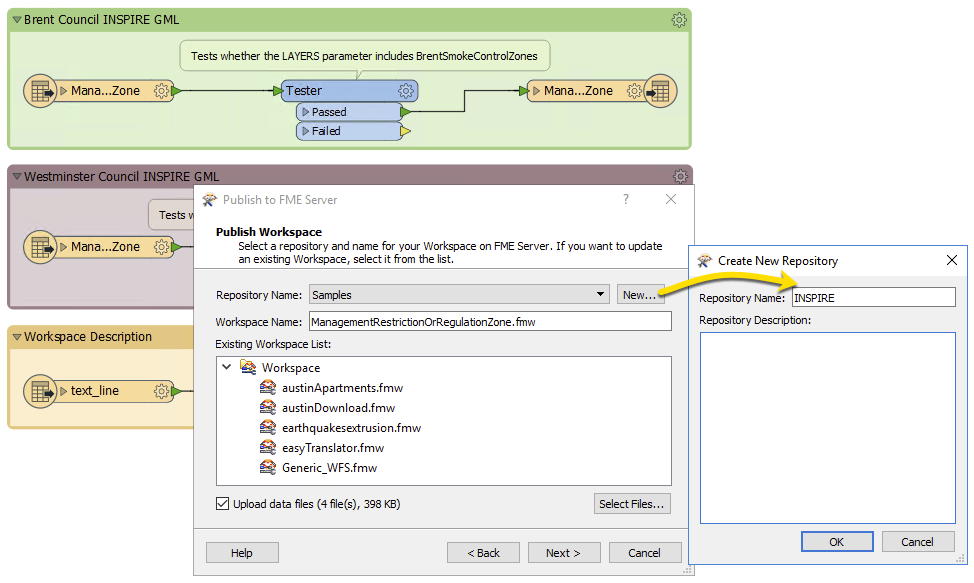The width and height of the screenshot is (974, 583).
Task: Click the Brent Council writer table icon
Action: click(660, 91)
